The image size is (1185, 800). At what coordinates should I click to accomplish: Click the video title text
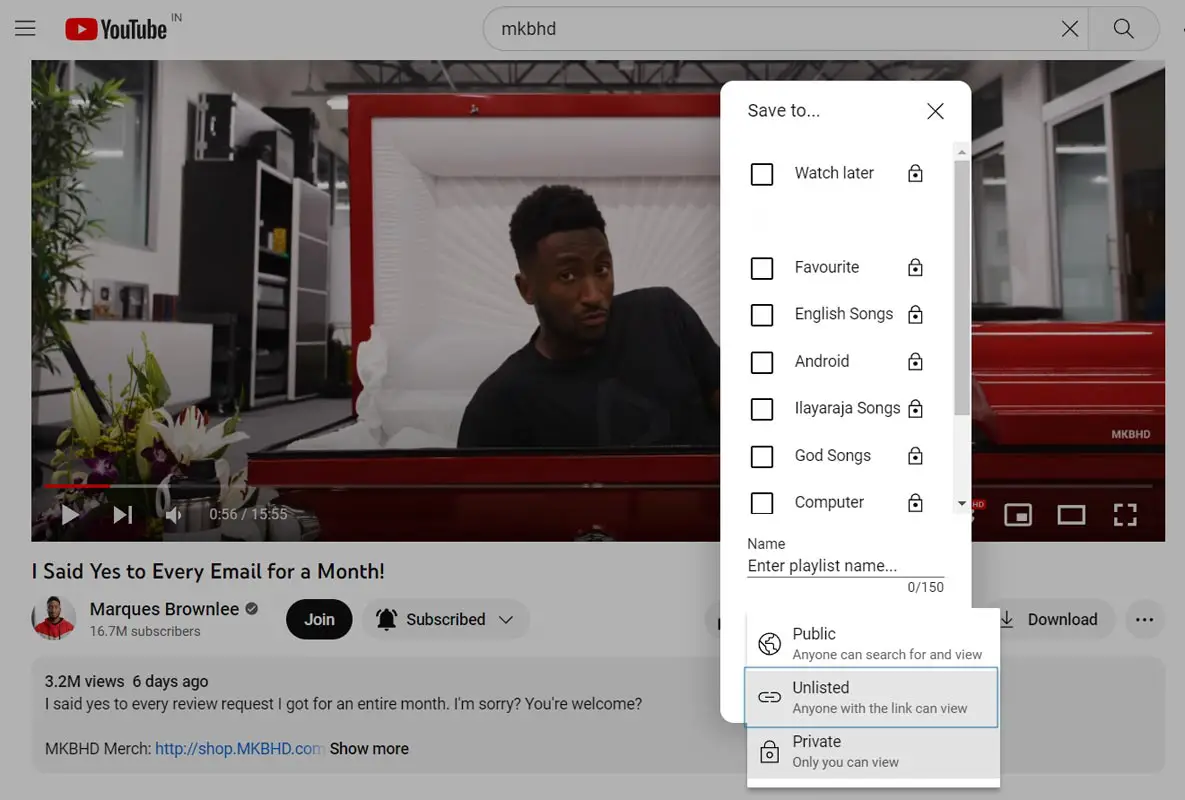[208, 571]
